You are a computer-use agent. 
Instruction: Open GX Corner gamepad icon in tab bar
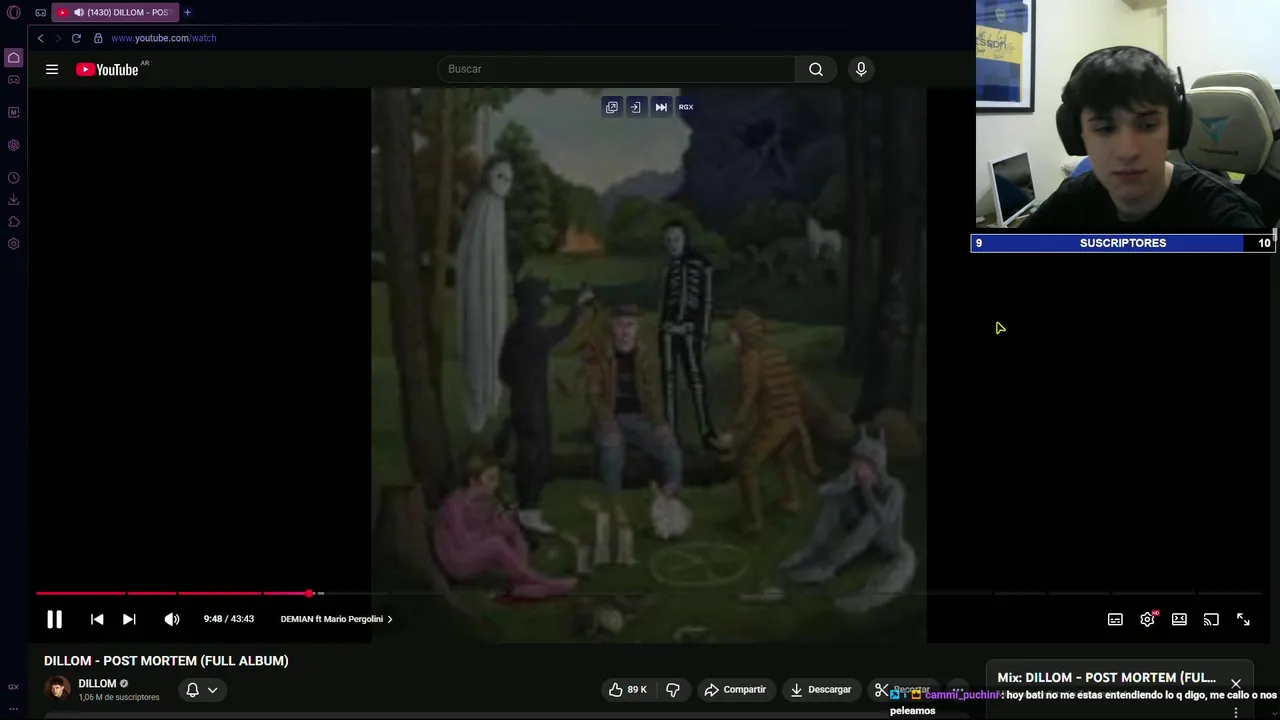(x=40, y=13)
